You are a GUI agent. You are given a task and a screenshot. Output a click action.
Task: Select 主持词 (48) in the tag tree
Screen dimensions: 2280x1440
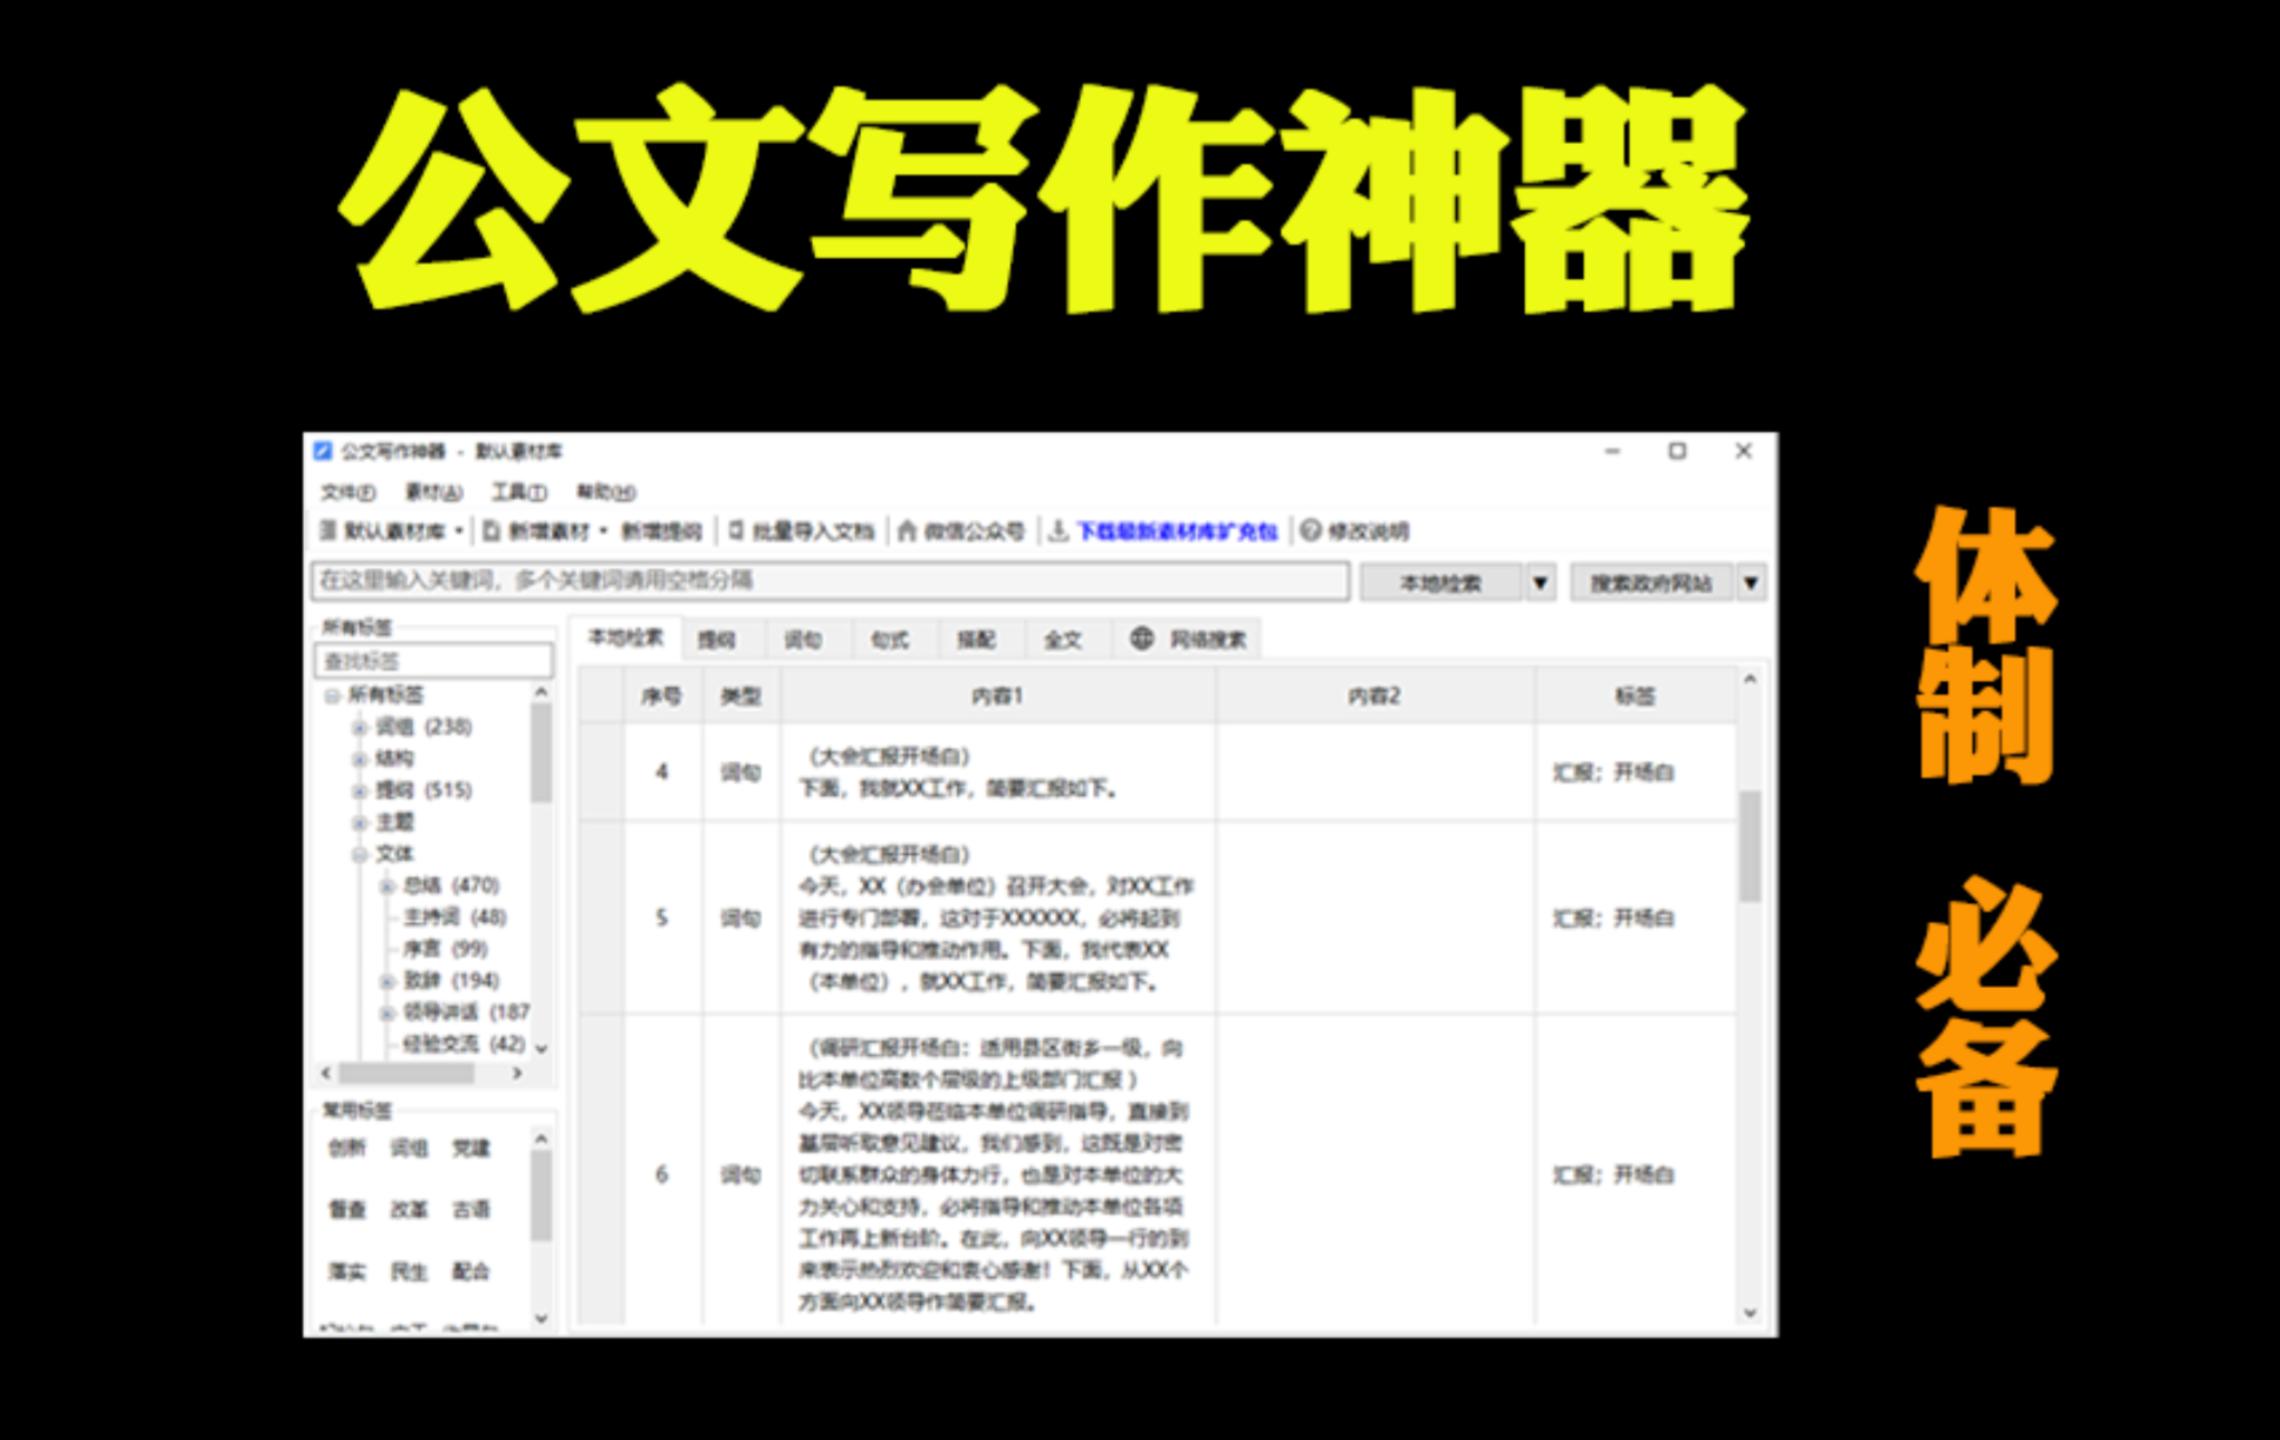pyautogui.click(x=455, y=917)
